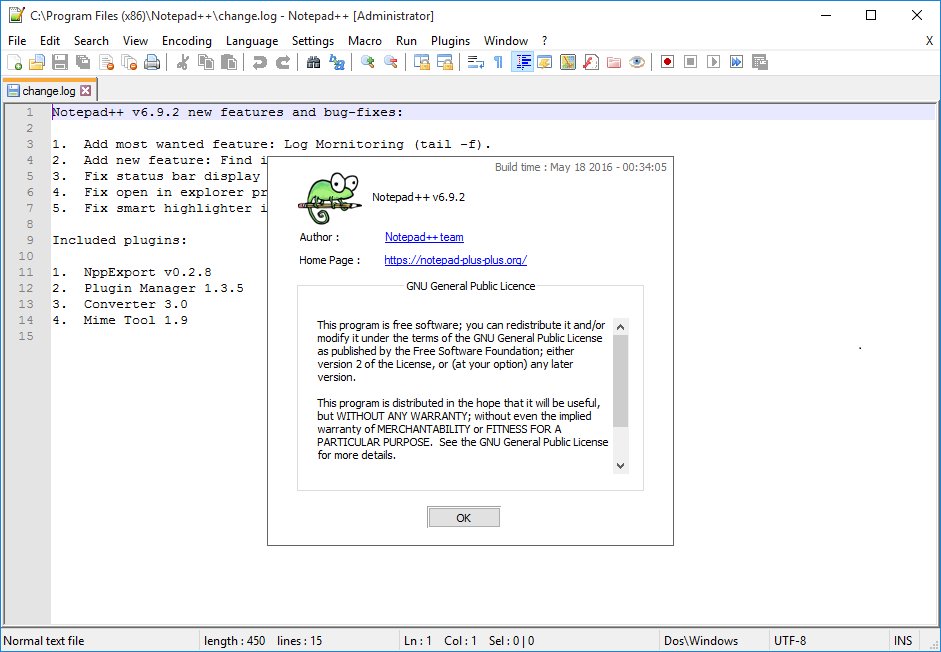The width and height of the screenshot is (941, 652).
Task: Save the current file using the floppy icon
Action: pyautogui.click(x=60, y=62)
